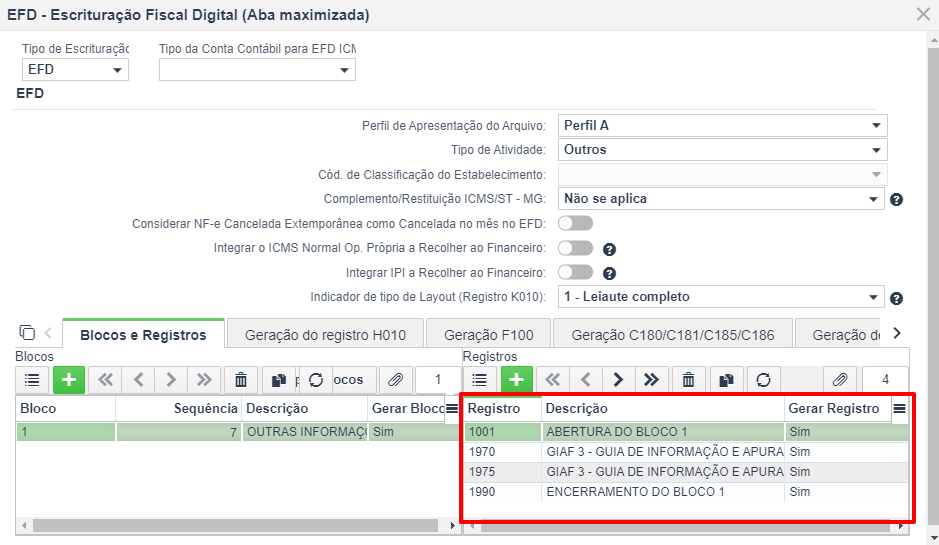The height and width of the screenshot is (545, 939).
Task: Delete the selected Bloco with trash icon
Action: [241, 380]
